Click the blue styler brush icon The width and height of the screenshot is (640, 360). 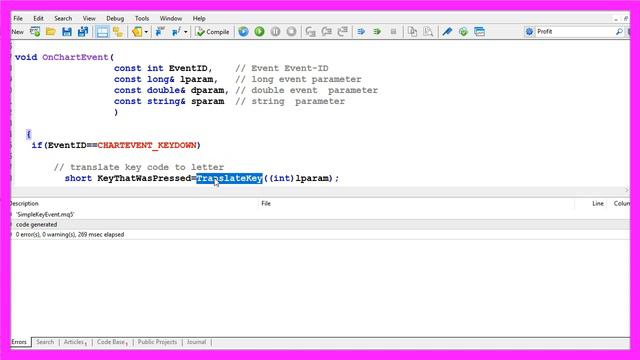447,31
